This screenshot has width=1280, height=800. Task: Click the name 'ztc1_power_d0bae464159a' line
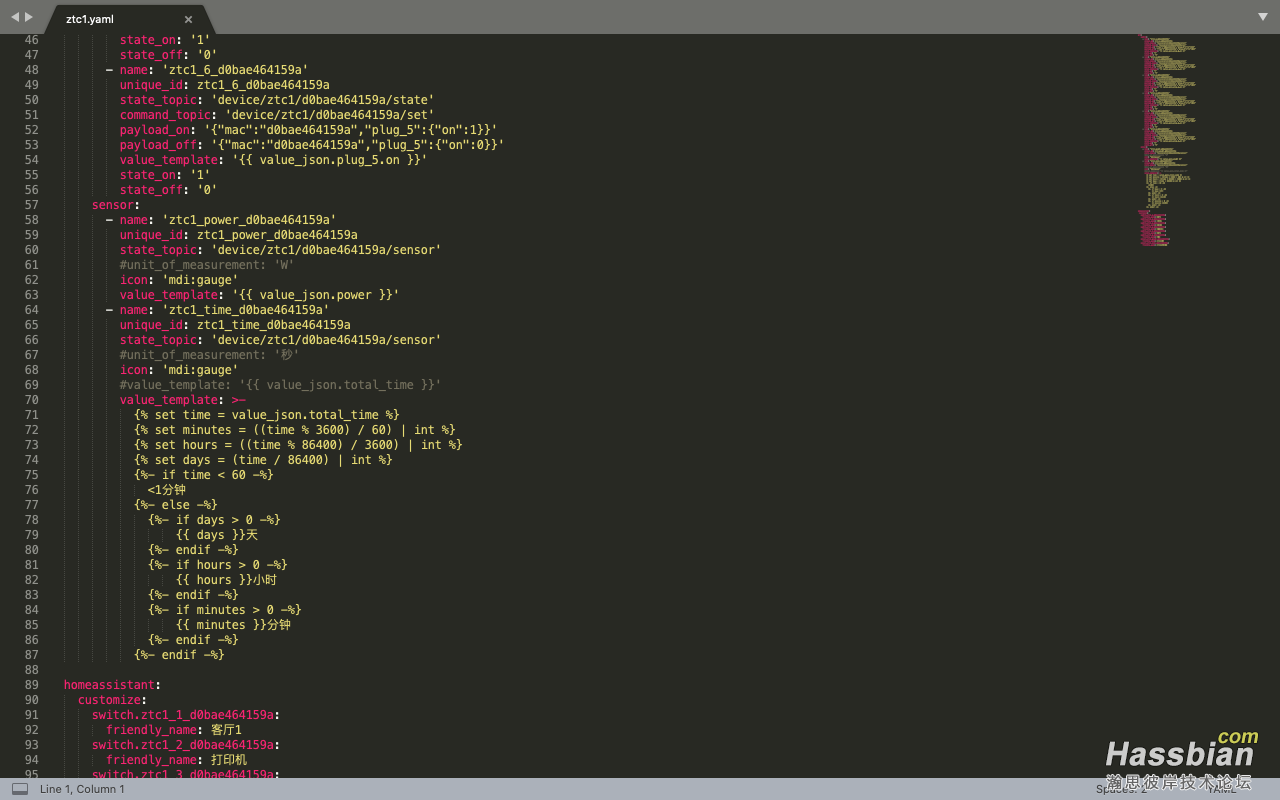pos(221,220)
